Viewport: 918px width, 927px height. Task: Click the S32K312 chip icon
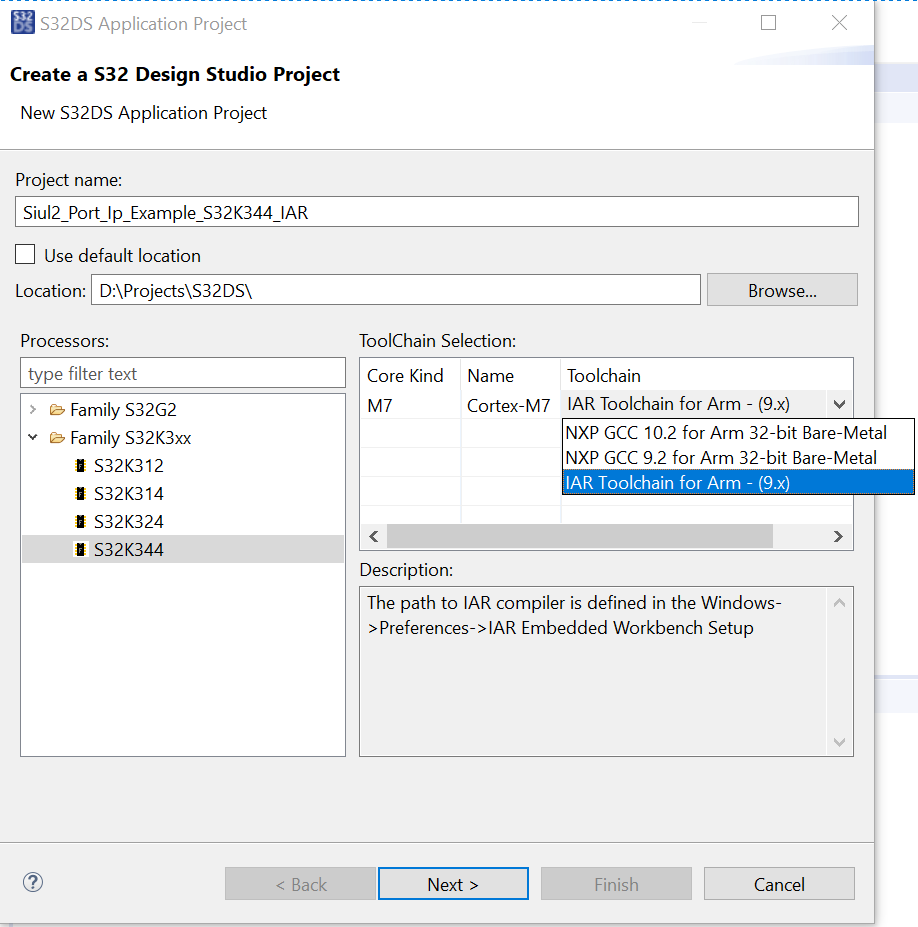tap(80, 466)
